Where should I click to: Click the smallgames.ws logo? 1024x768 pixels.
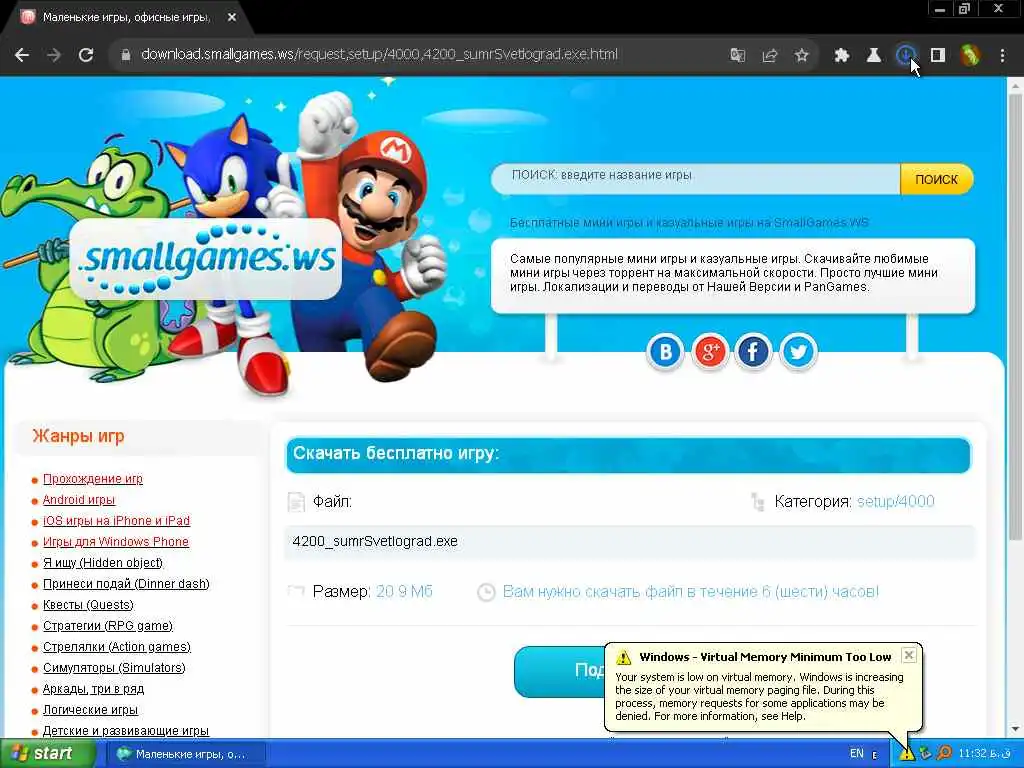[x=206, y=258]
